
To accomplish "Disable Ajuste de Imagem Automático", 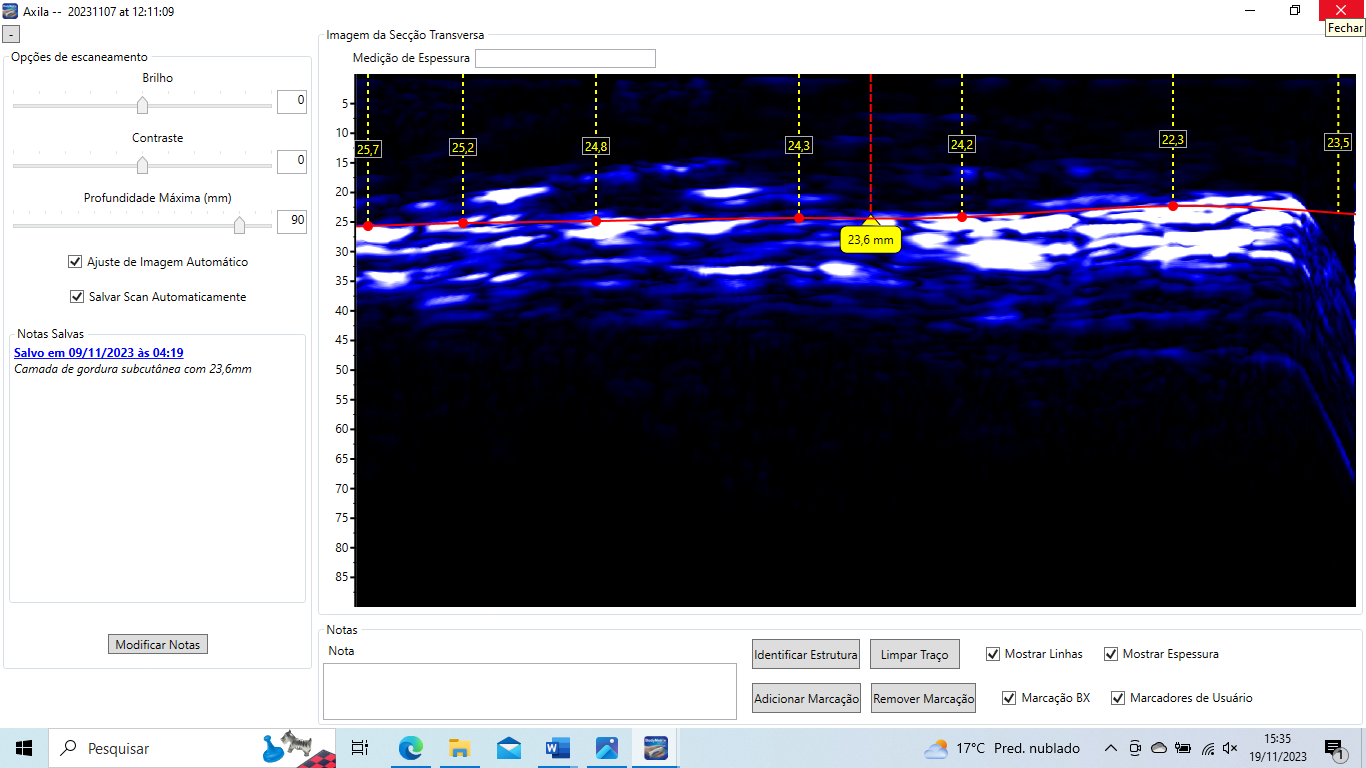I will [x=75, y=262].
